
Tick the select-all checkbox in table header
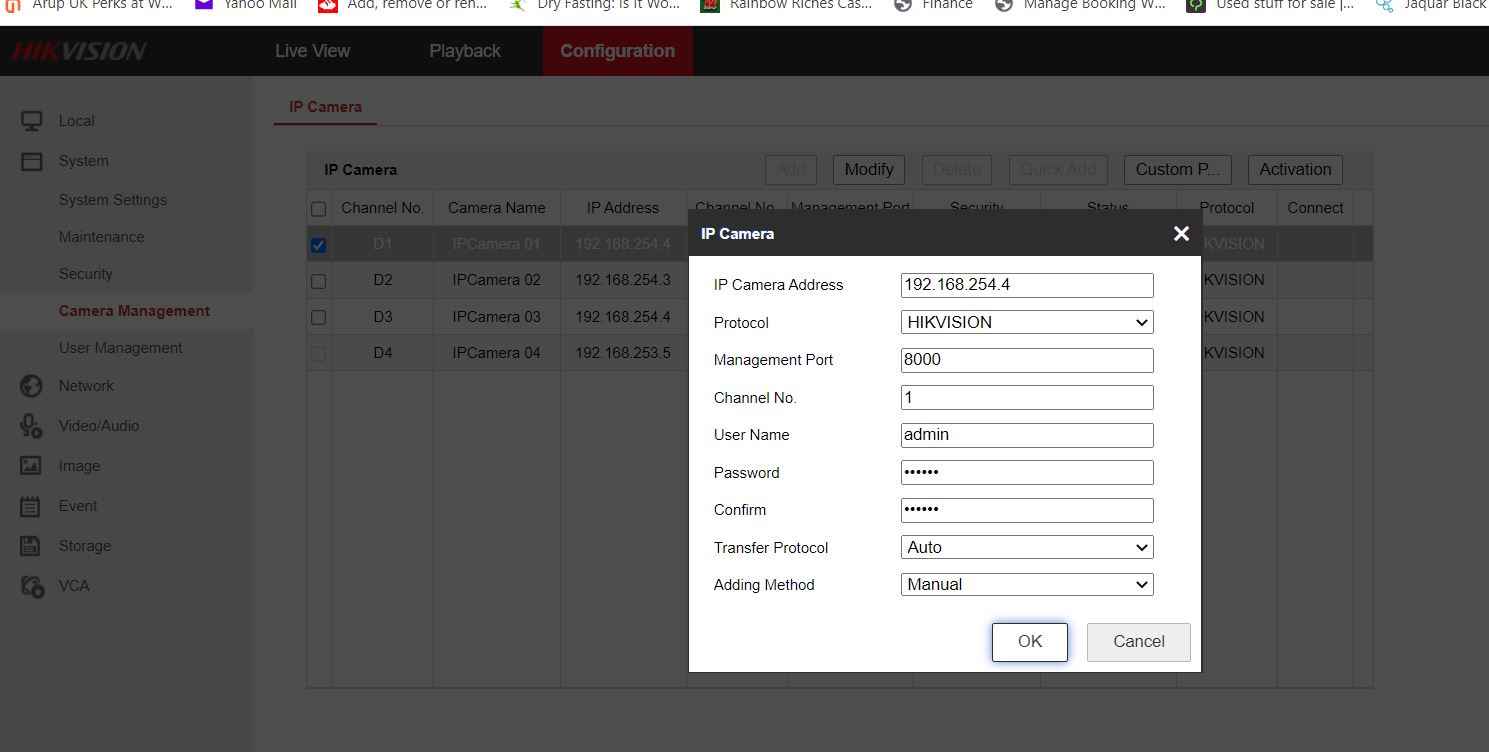pos(318,209)
